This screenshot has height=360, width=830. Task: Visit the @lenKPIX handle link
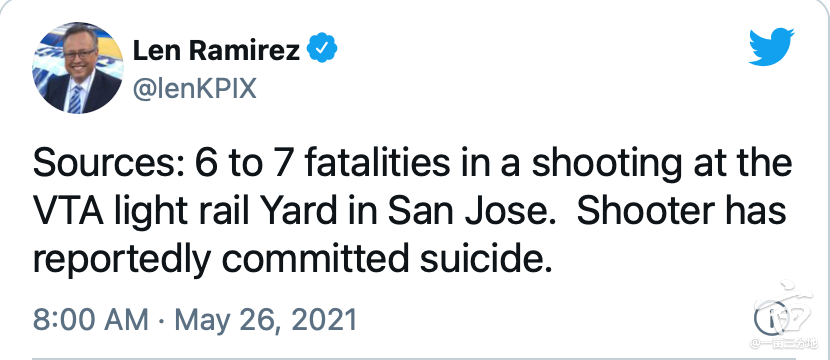point(194,89)
